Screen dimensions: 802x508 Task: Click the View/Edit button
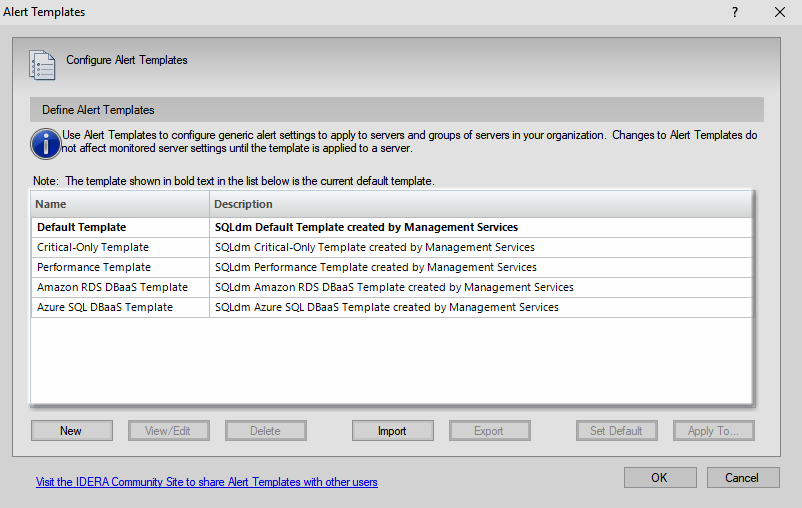click(x=168, y=431)
